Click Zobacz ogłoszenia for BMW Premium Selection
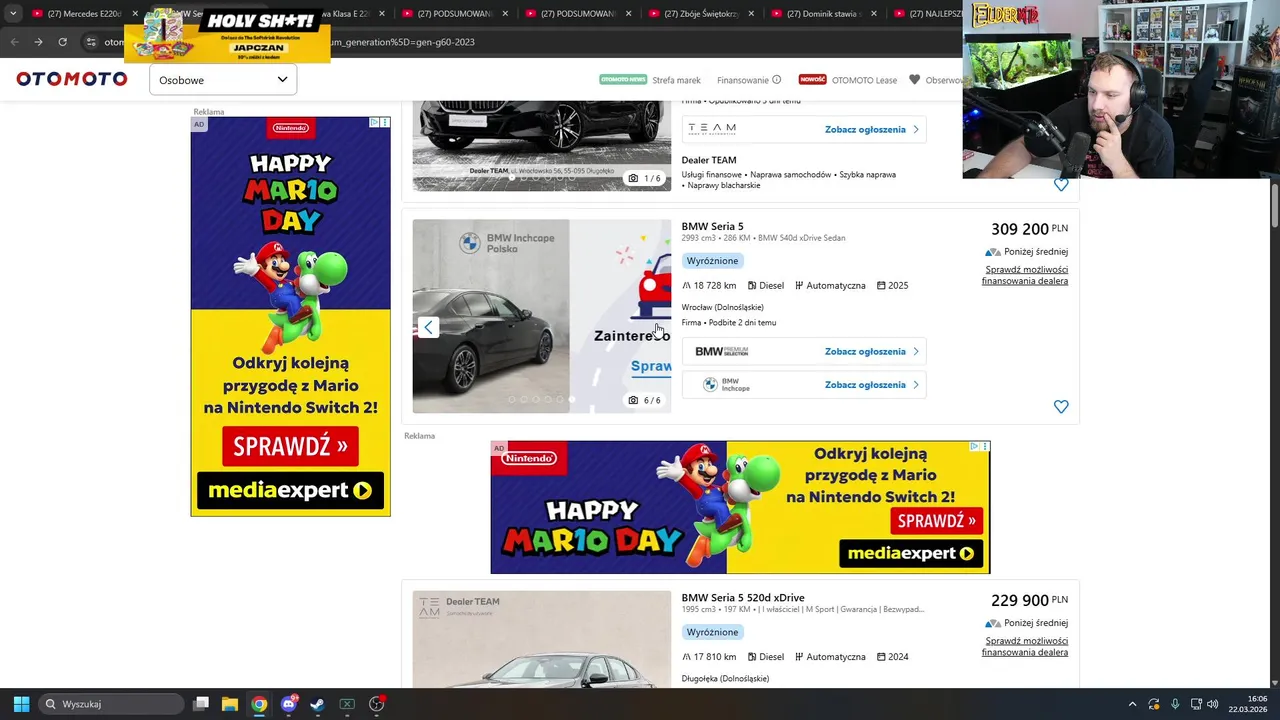 point(871,352)
